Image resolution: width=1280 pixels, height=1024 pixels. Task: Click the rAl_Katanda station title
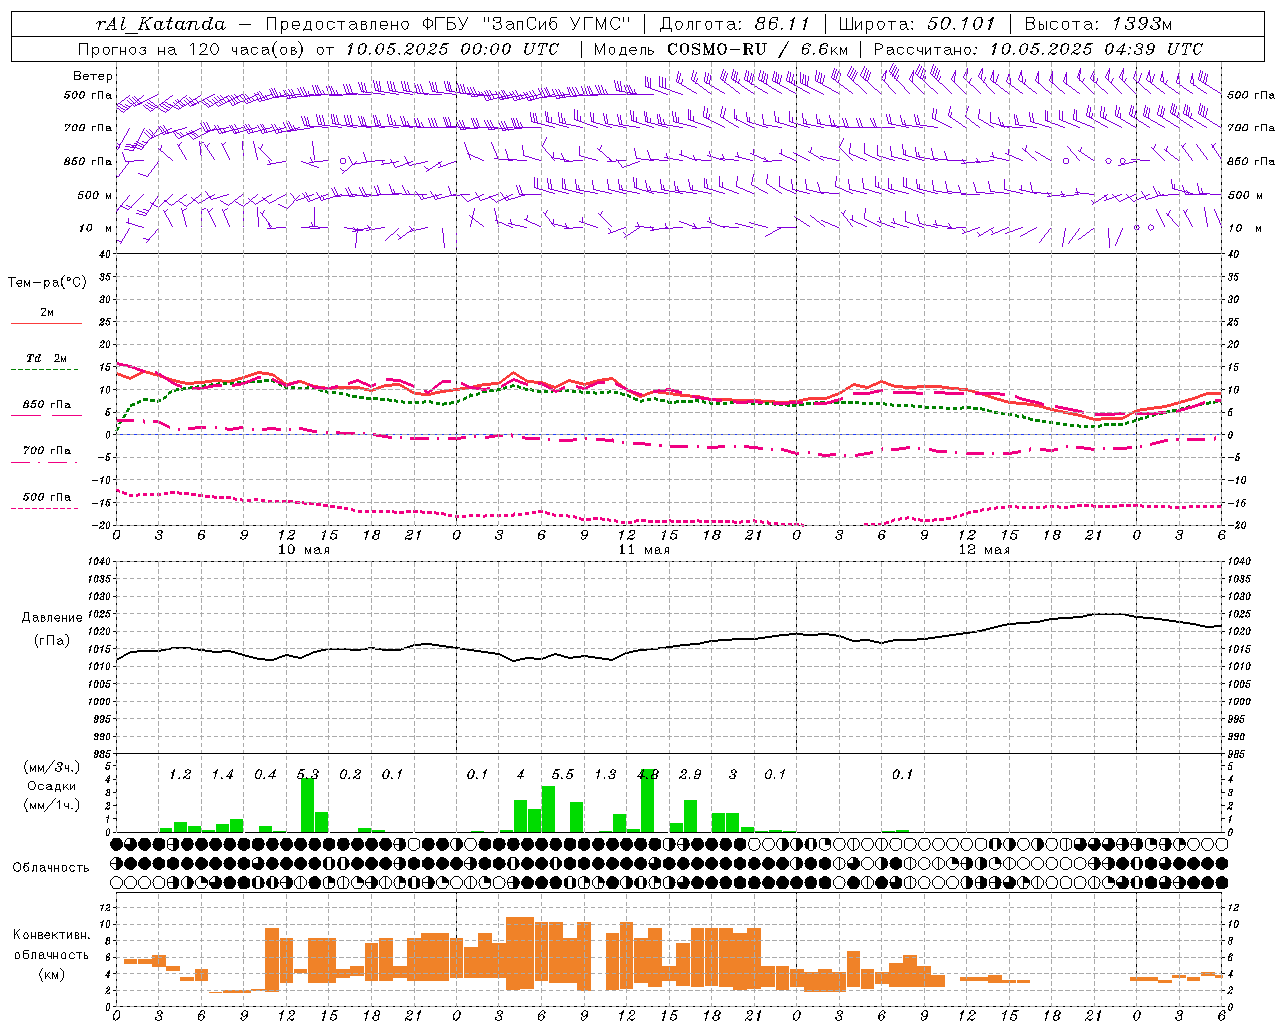[161, 24]
